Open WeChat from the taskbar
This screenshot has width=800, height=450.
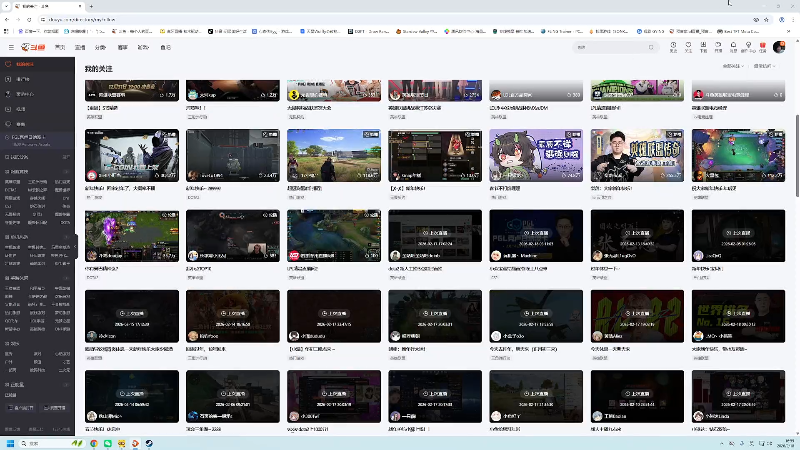pyautogui.click(x=108, y=443)
